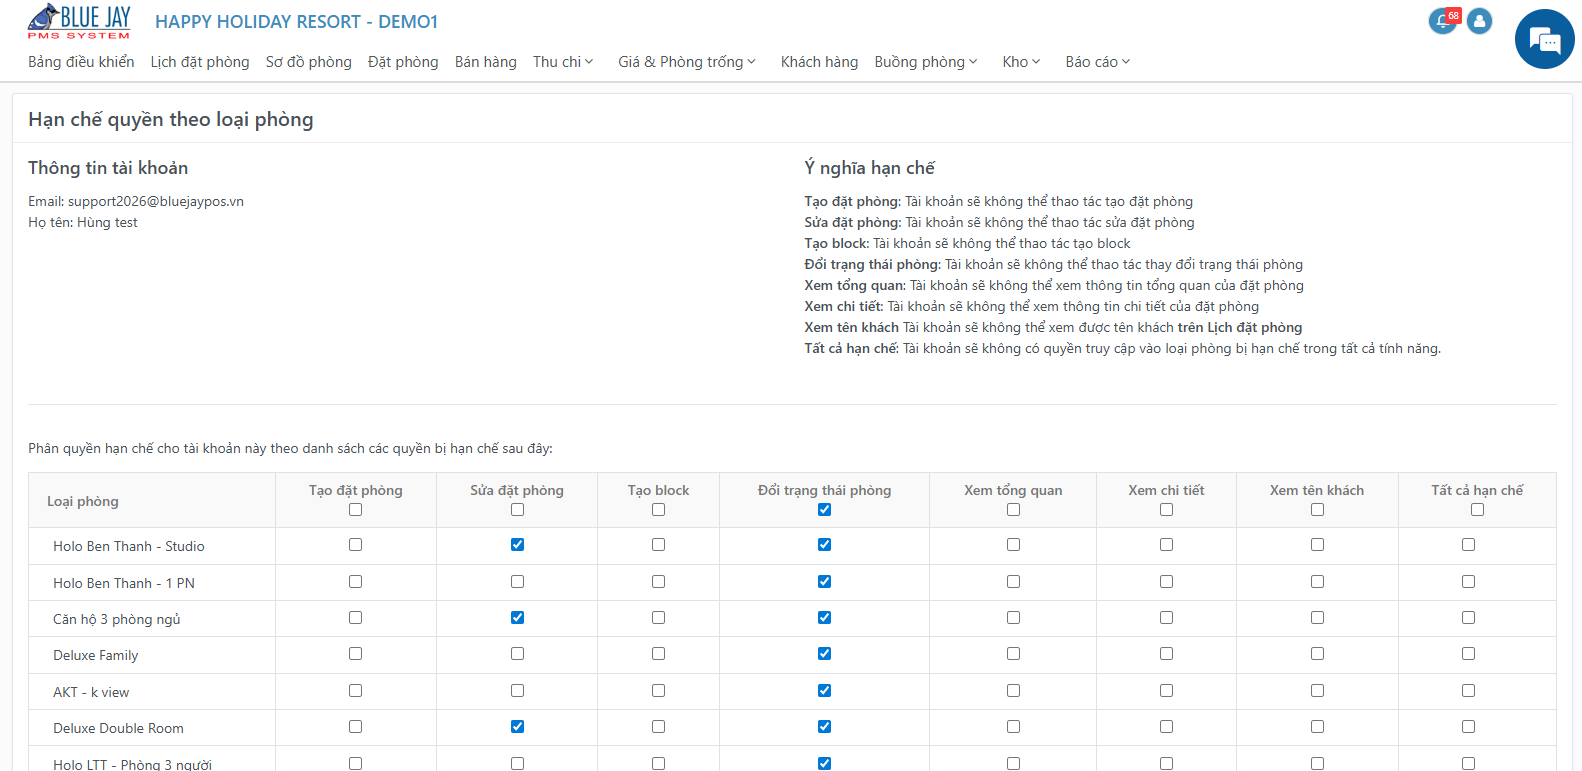
Task: Click the 'Loại phòng' column header
Action: pos(83,501)
